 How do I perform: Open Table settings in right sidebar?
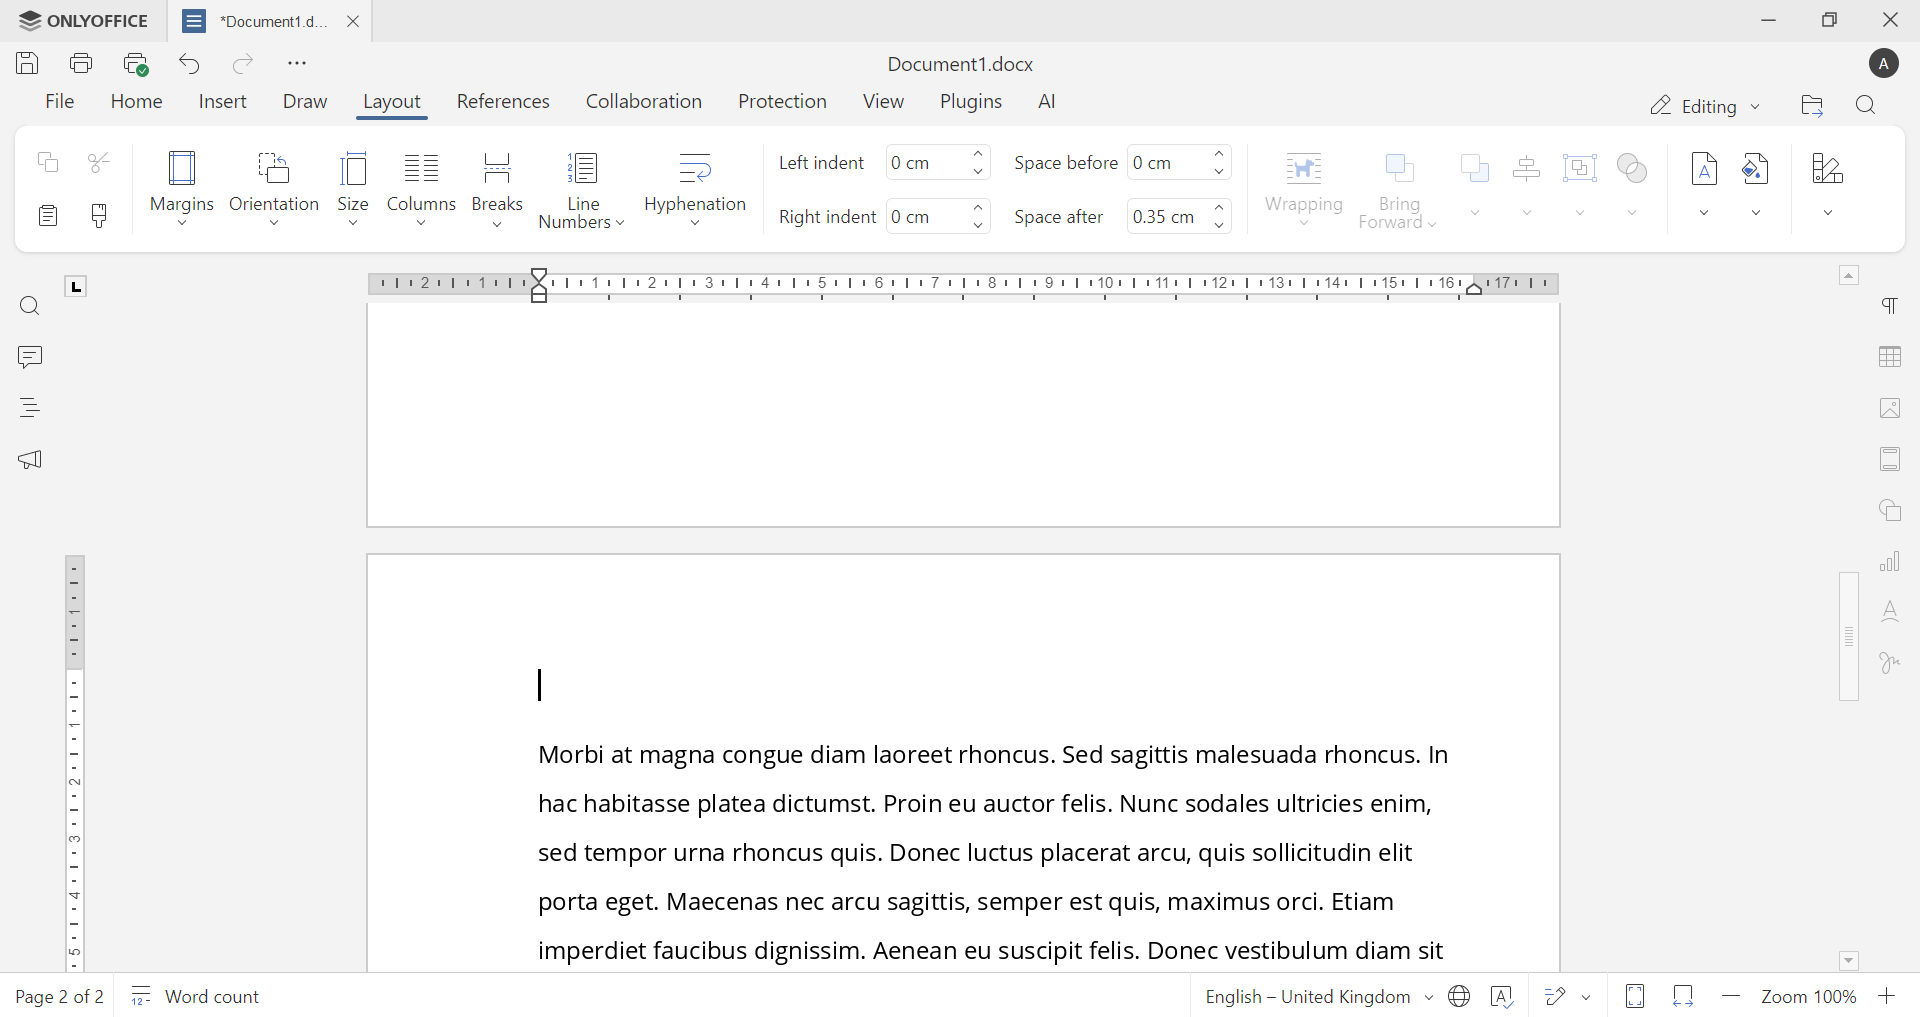[x=1891, y=357]
